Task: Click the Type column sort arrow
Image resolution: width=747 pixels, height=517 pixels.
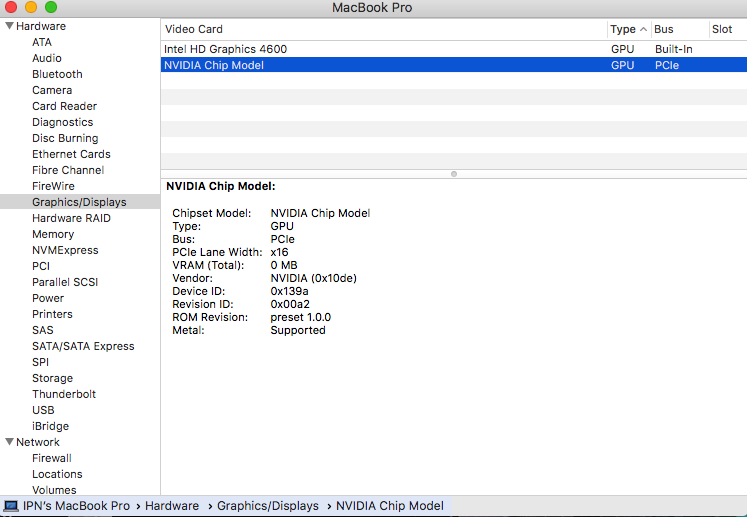Action: [x=643, y=29]
